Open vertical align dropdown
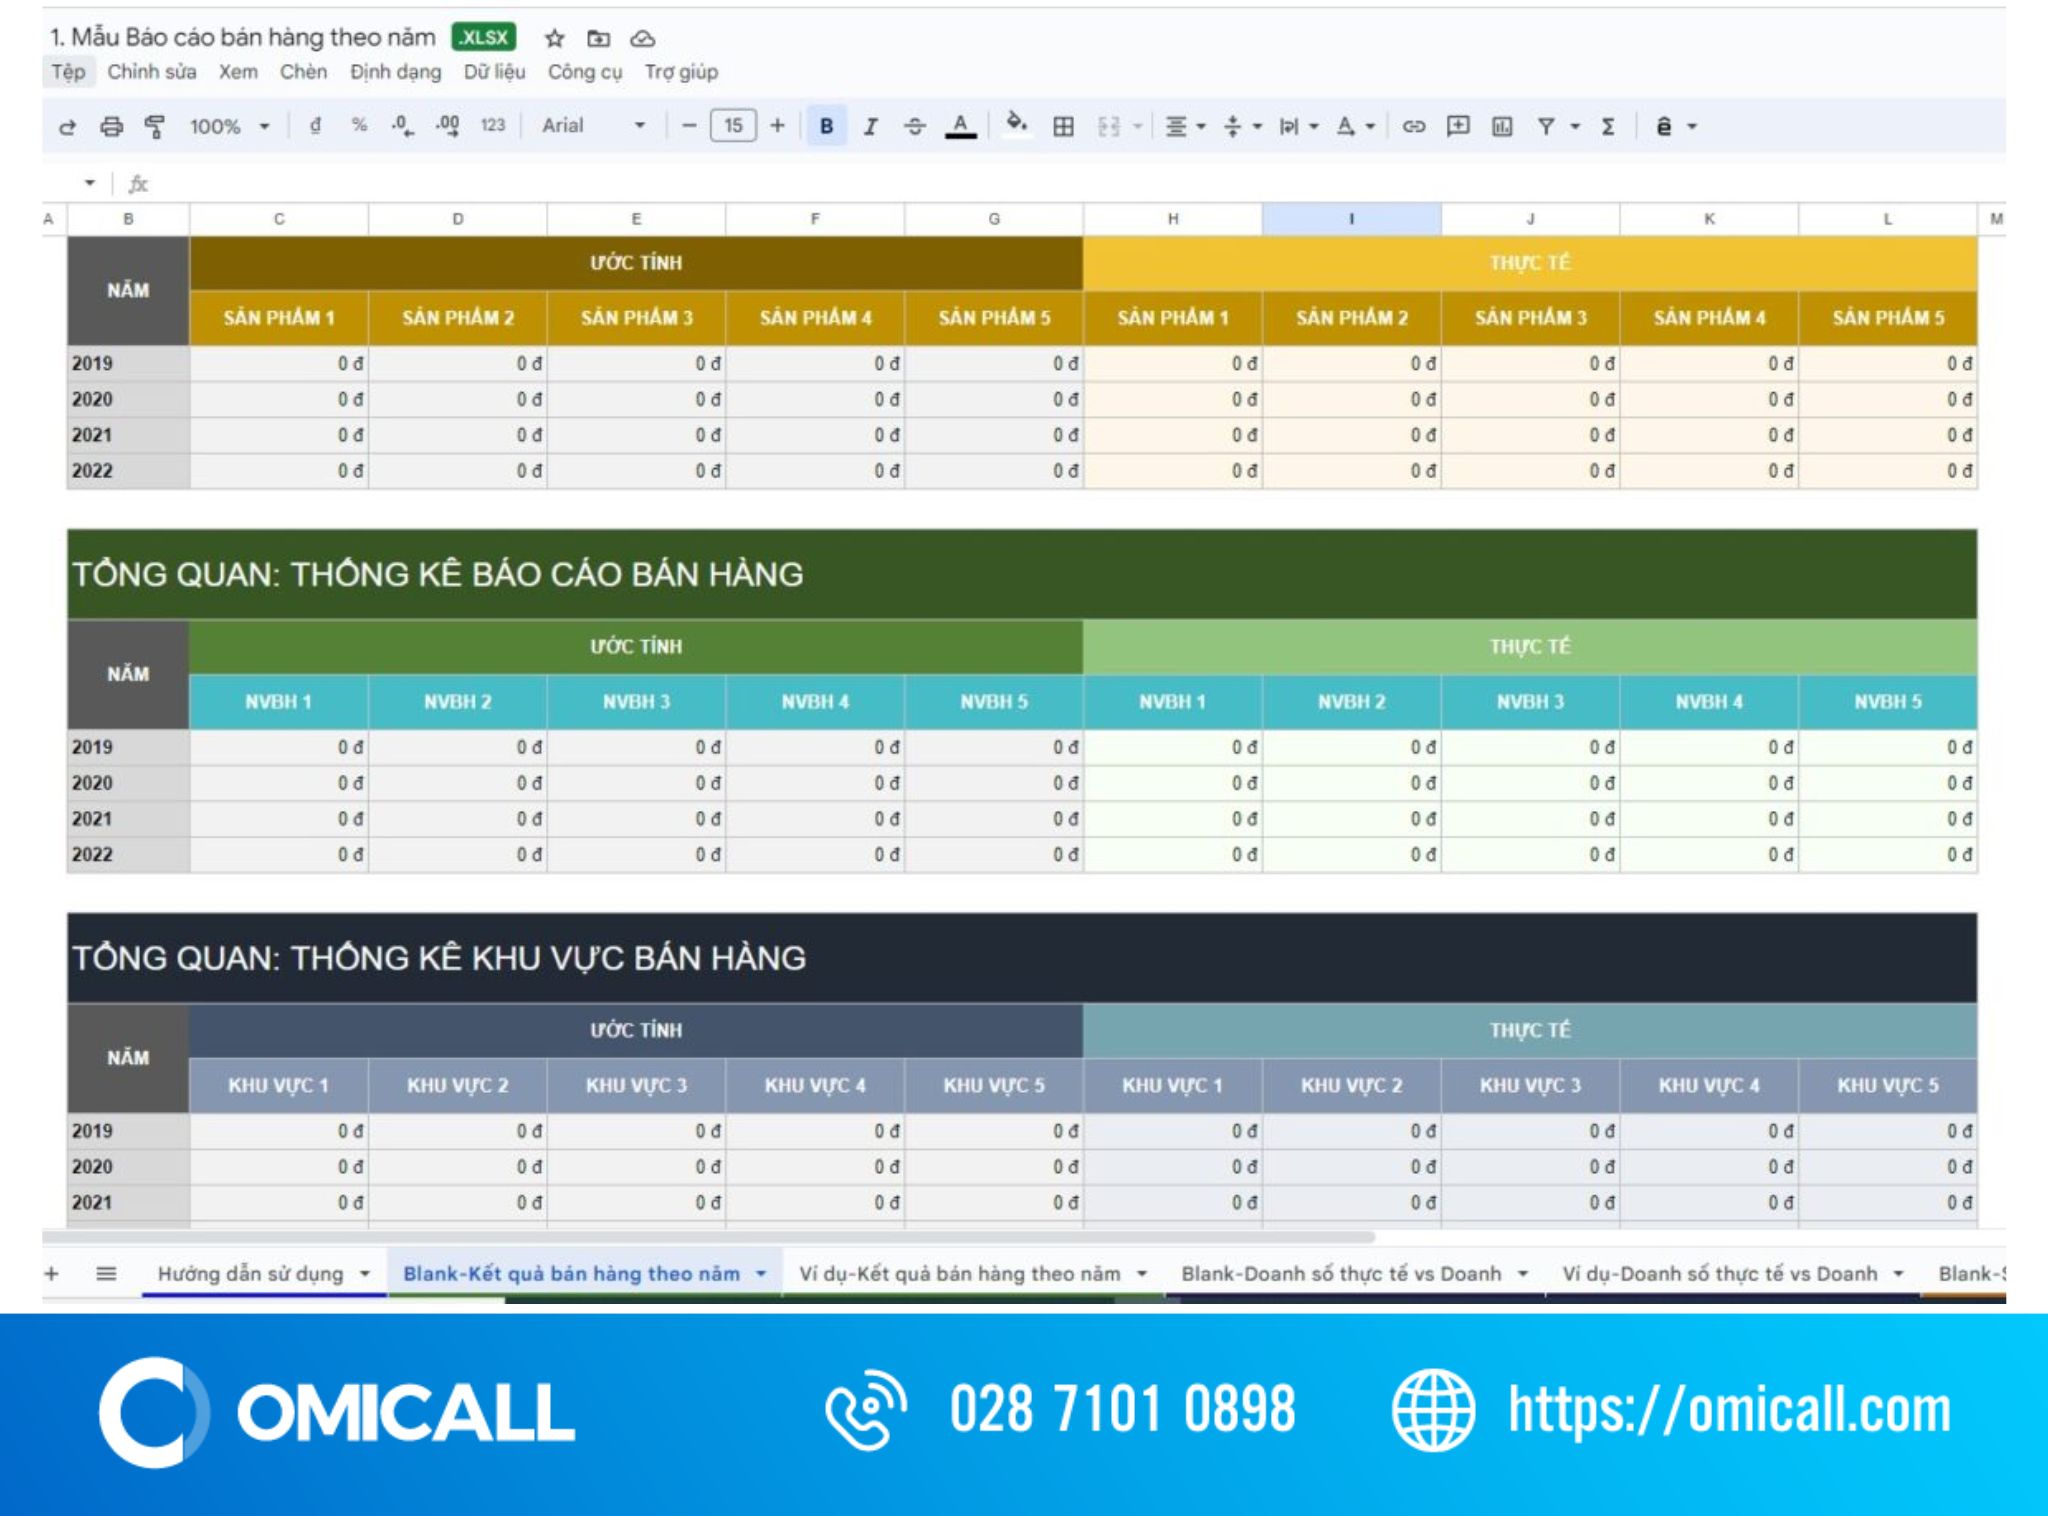 1242,126
